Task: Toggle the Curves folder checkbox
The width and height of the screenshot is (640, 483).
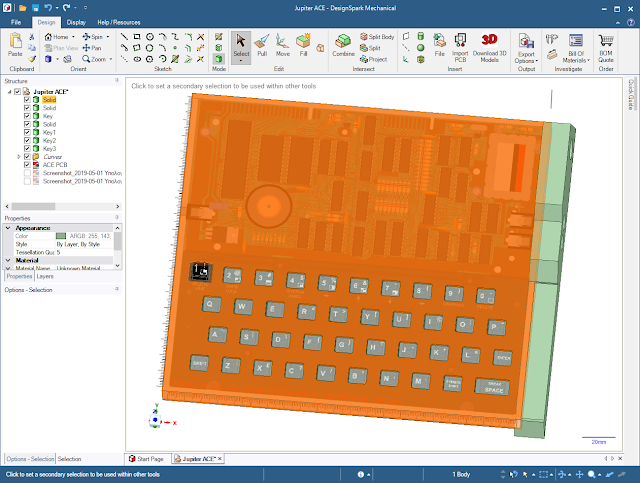Action: click(x=27, y=157)
